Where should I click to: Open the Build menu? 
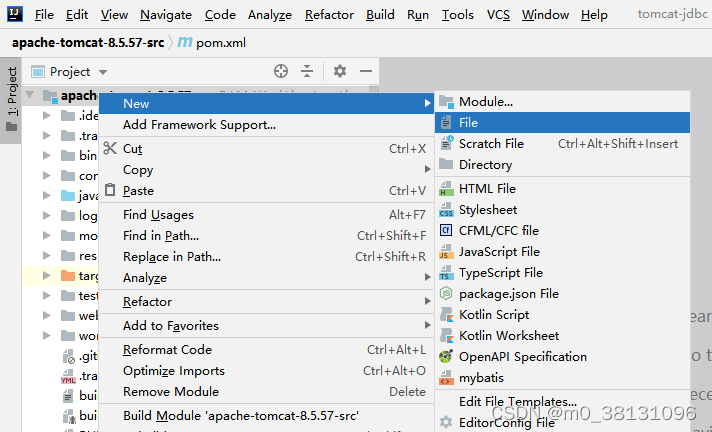tap(380, 15)
